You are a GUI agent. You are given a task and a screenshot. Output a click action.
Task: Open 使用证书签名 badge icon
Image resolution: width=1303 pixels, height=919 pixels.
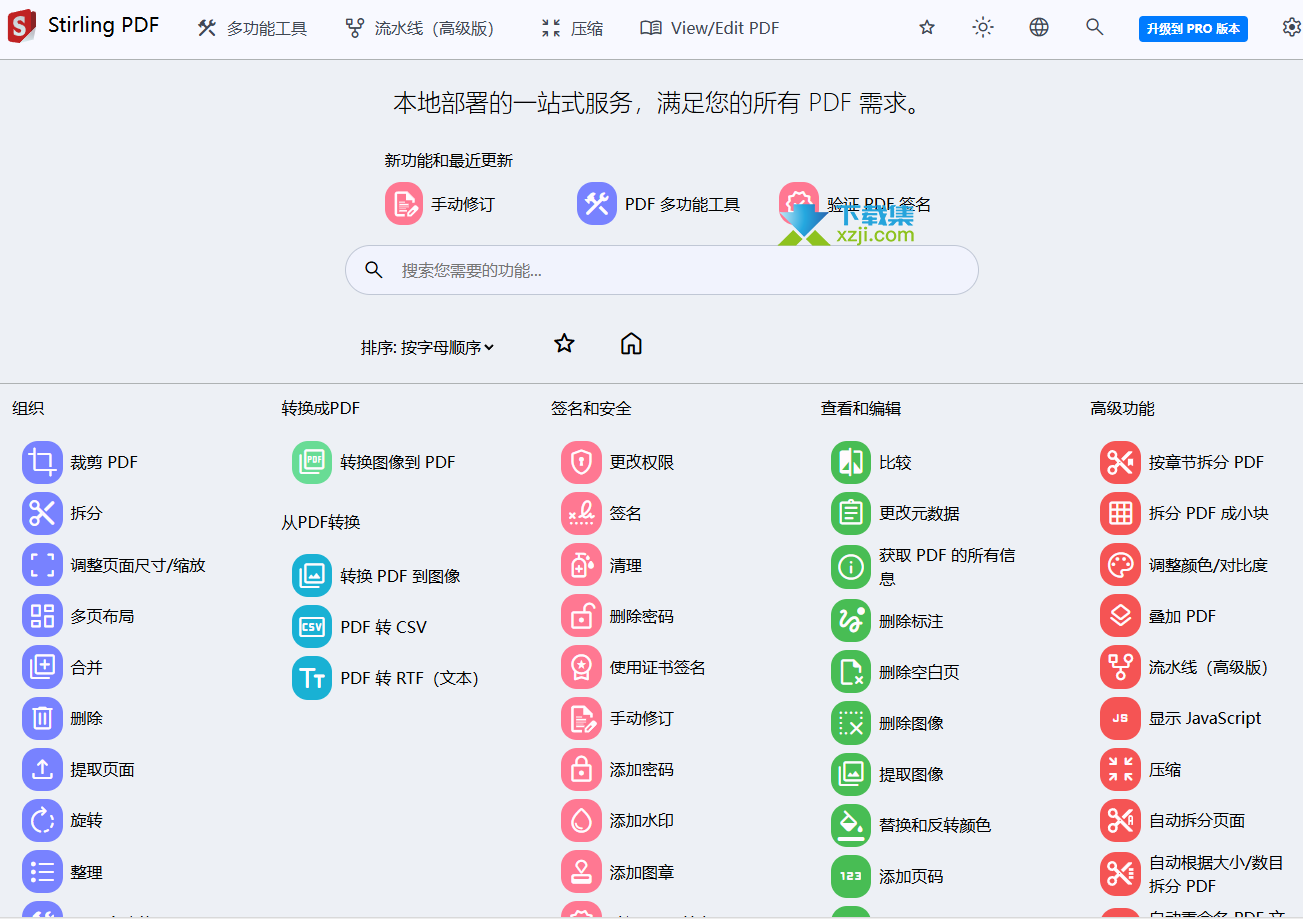(x=581, y=667)
